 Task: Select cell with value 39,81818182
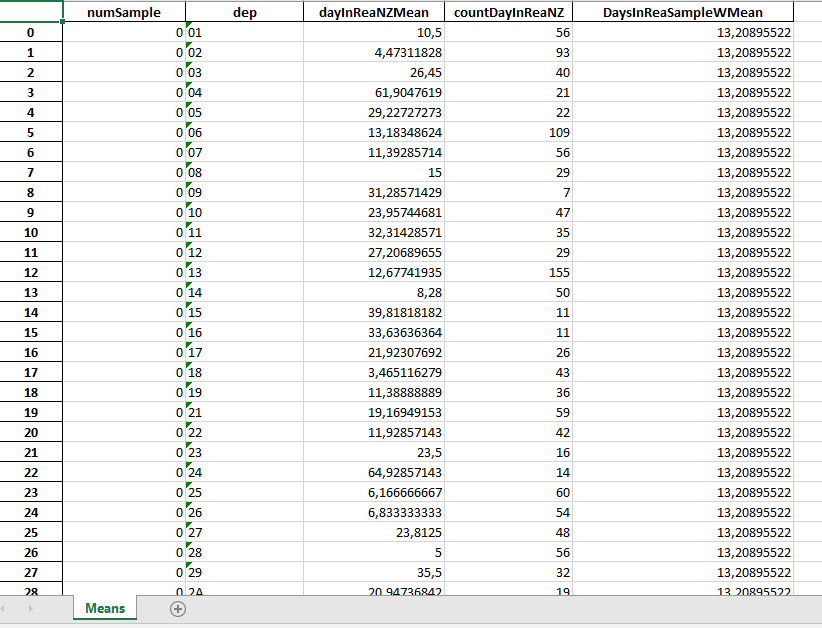click(374, 312)
